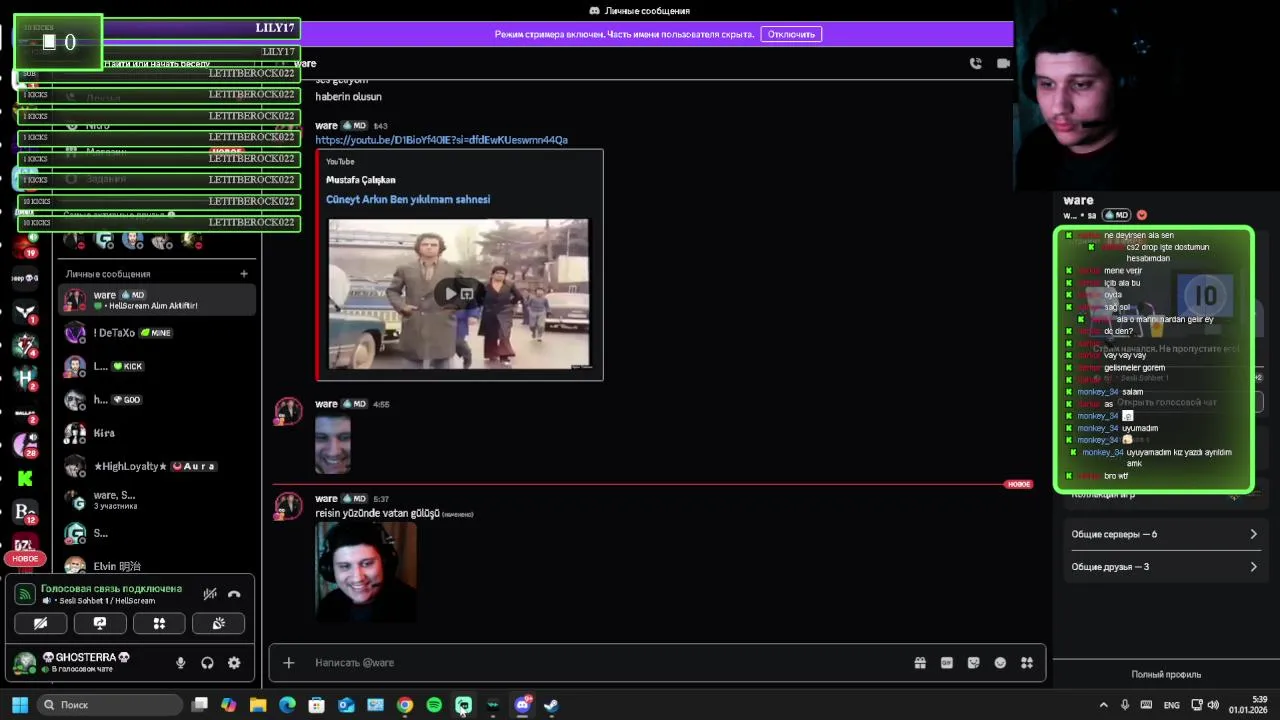Open Cüneyt Arkın Ben yıkılmam sahnesi link
This screenshot has width=1280, height=720.
point(408,199)
